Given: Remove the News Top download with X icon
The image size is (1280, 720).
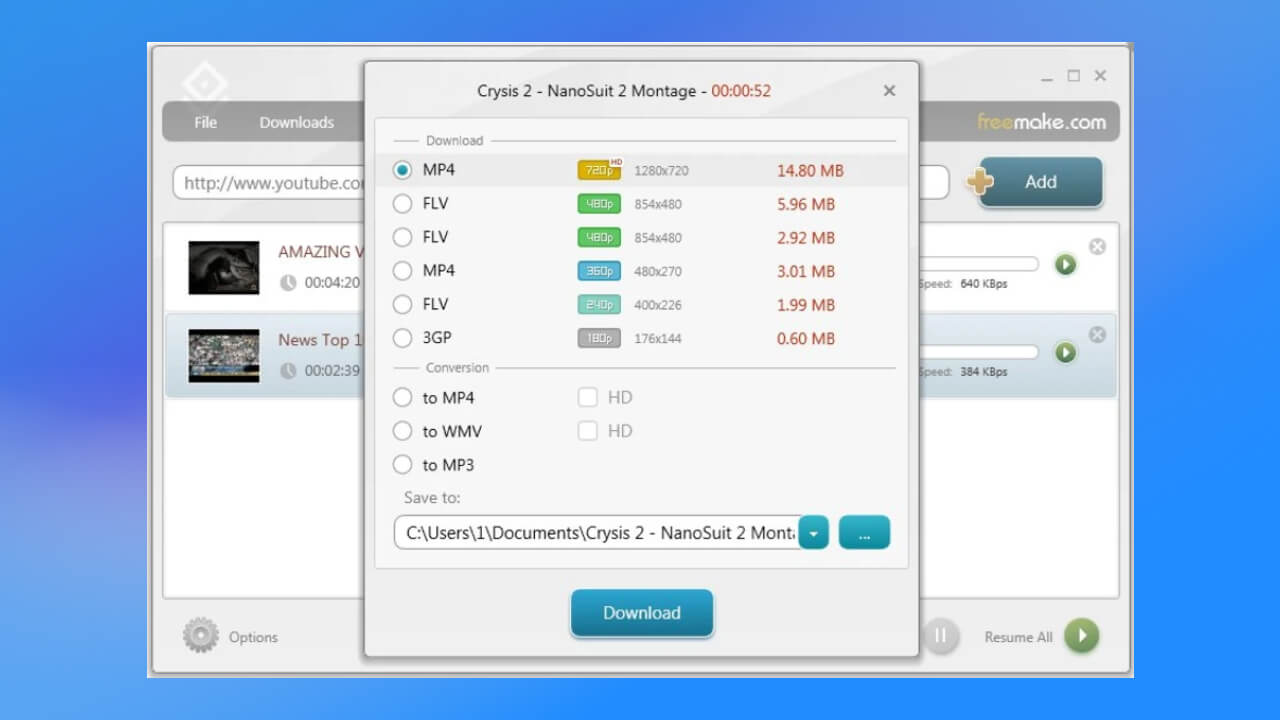Looking at the screenshot, I should click(x=1097, y=334).
